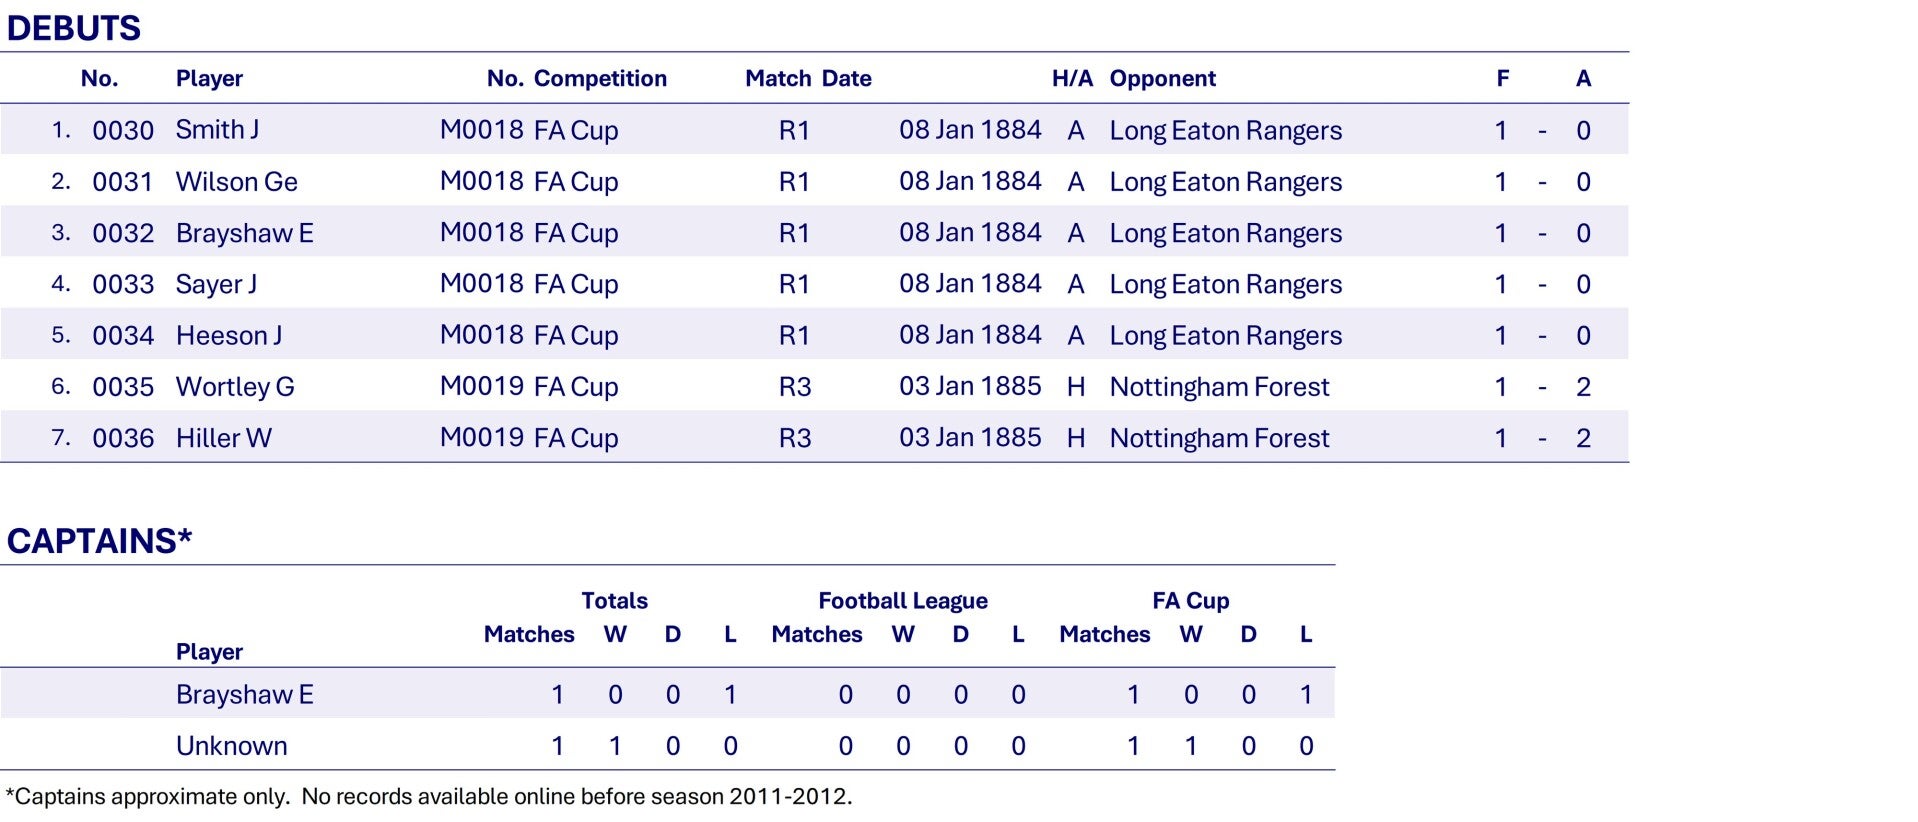Click Wortley G player name
The height and width of the screenshot is (822, 1918).
tap(235, 387)
